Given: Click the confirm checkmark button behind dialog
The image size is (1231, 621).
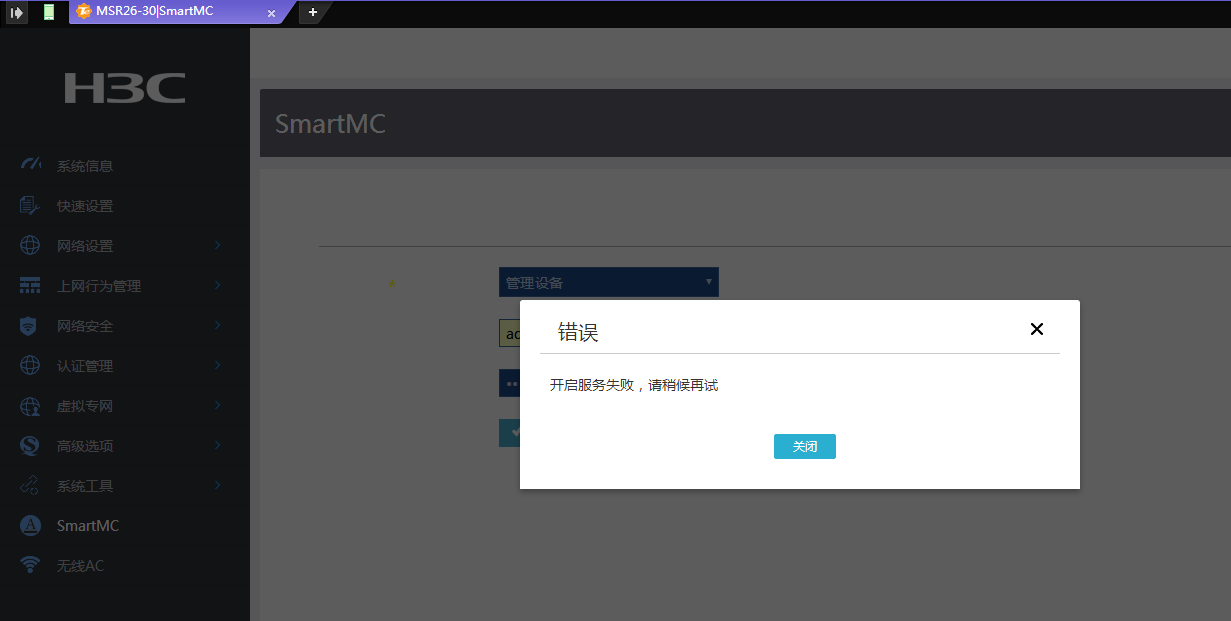Looking at the screenshot, I should coord(509,433).
